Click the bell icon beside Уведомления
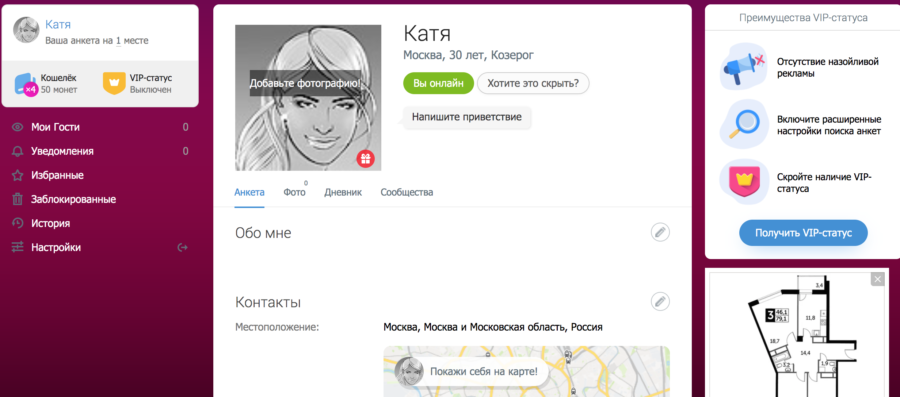The image size is (900, 397). [18, 151]
